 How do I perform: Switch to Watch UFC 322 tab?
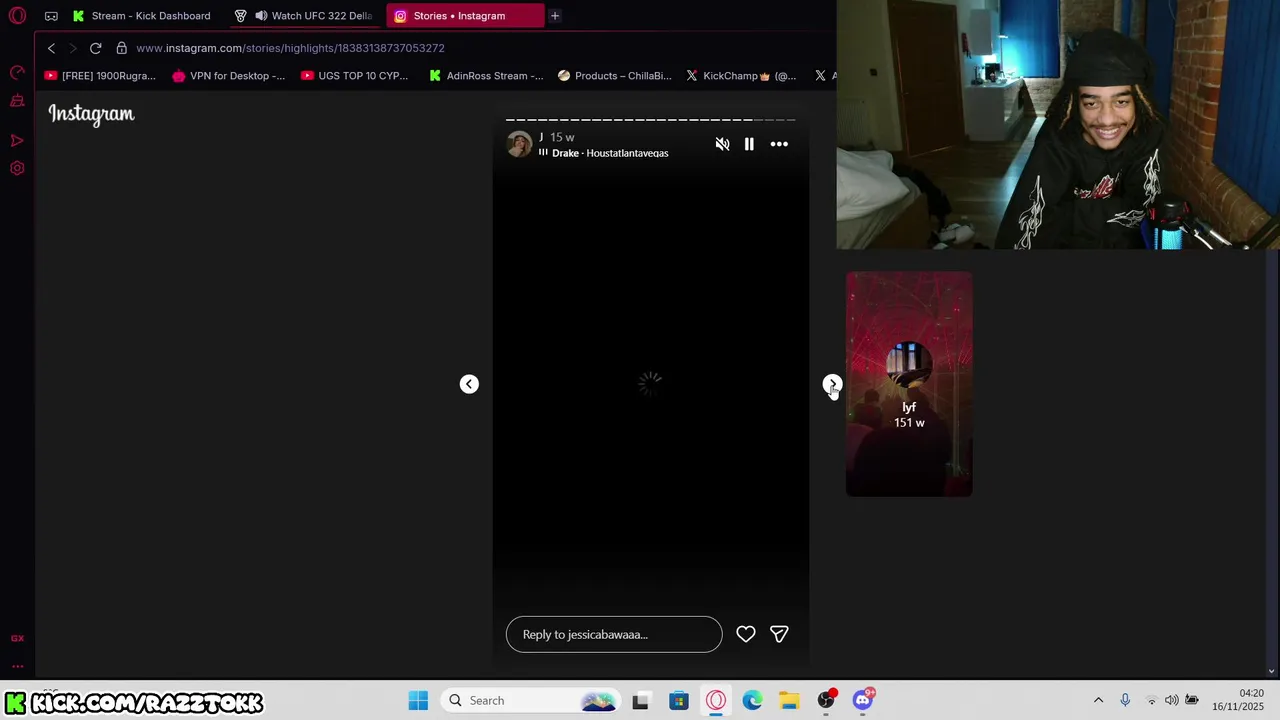coord(306,16)
